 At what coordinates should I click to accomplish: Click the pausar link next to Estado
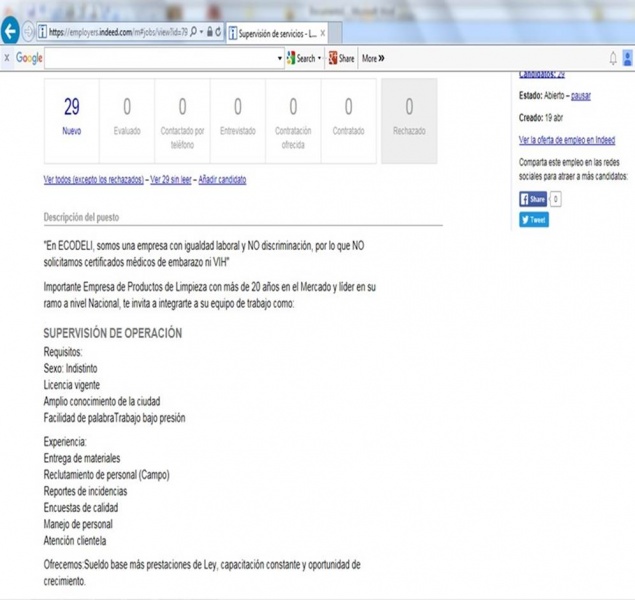[581, 96]
